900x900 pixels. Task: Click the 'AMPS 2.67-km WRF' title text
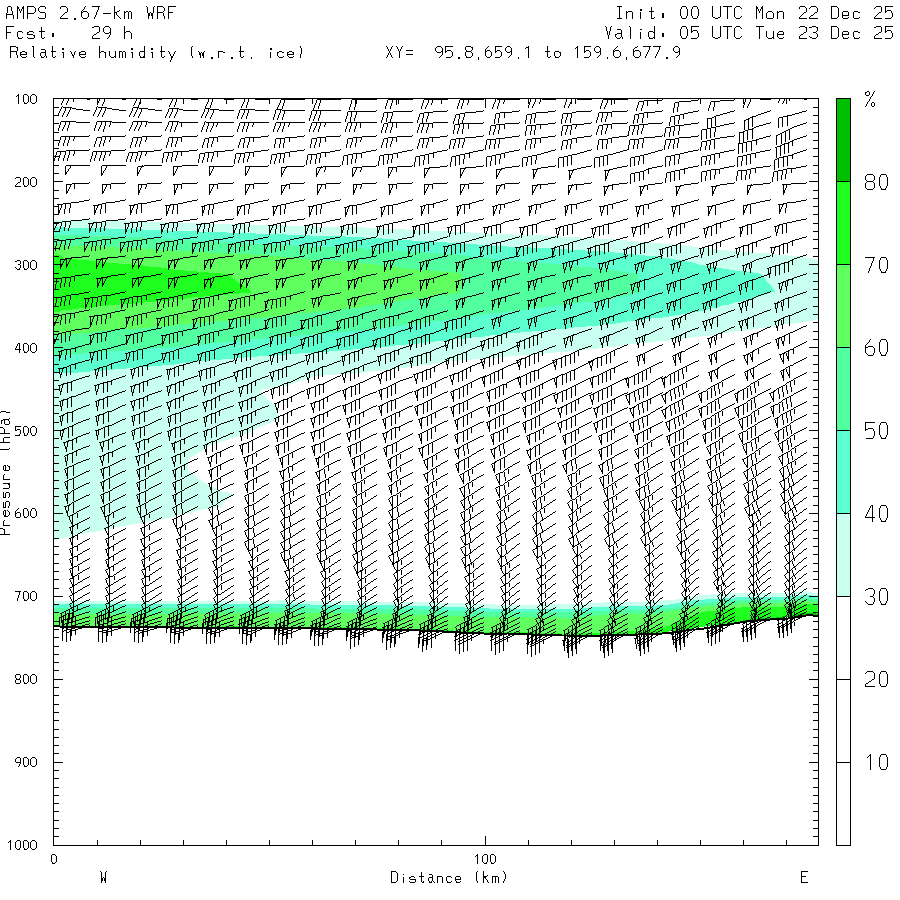pyautogui.click(x=90, y=13)
